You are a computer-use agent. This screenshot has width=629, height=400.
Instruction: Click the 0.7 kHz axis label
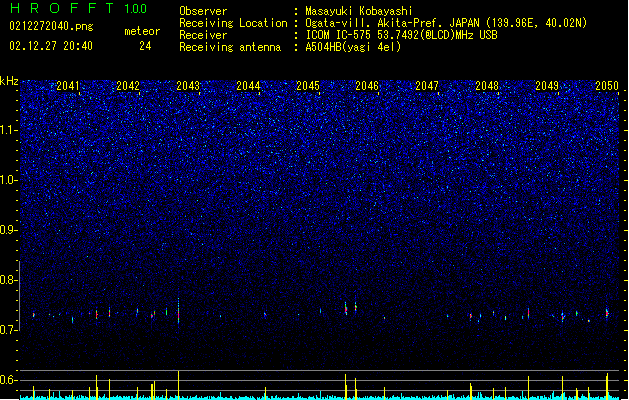9,330
